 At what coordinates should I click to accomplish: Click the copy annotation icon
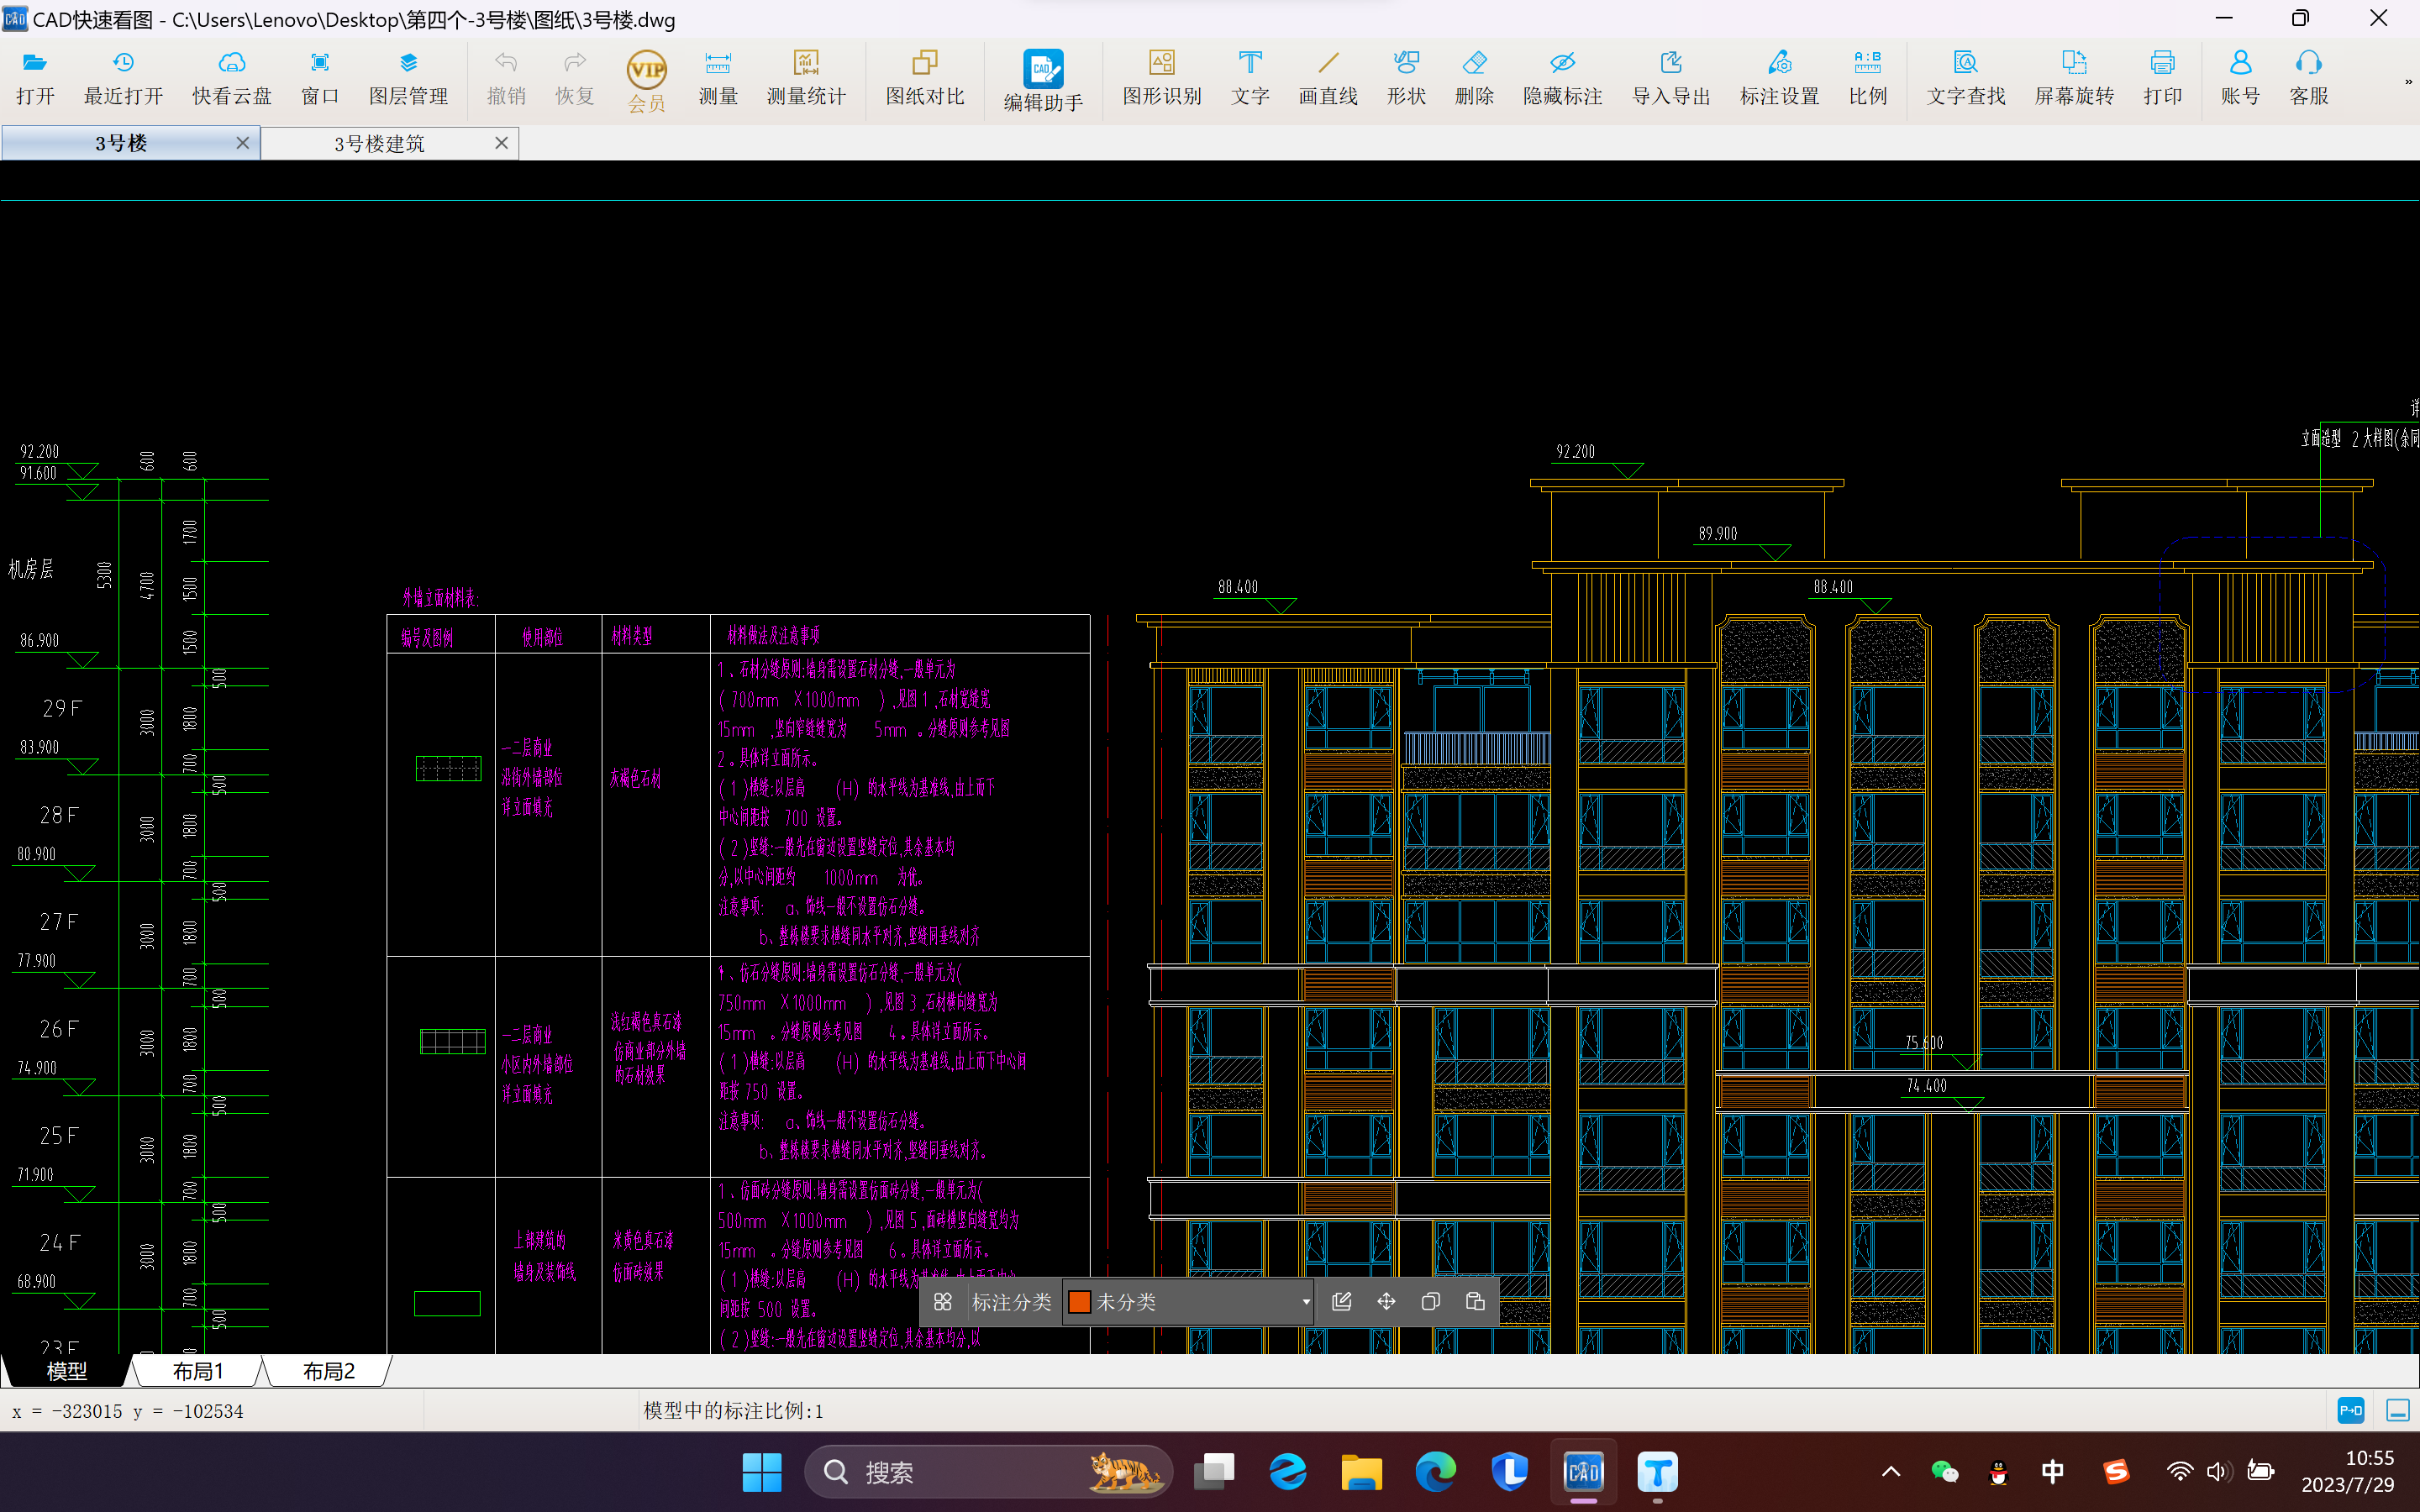click(1430, 1301)
